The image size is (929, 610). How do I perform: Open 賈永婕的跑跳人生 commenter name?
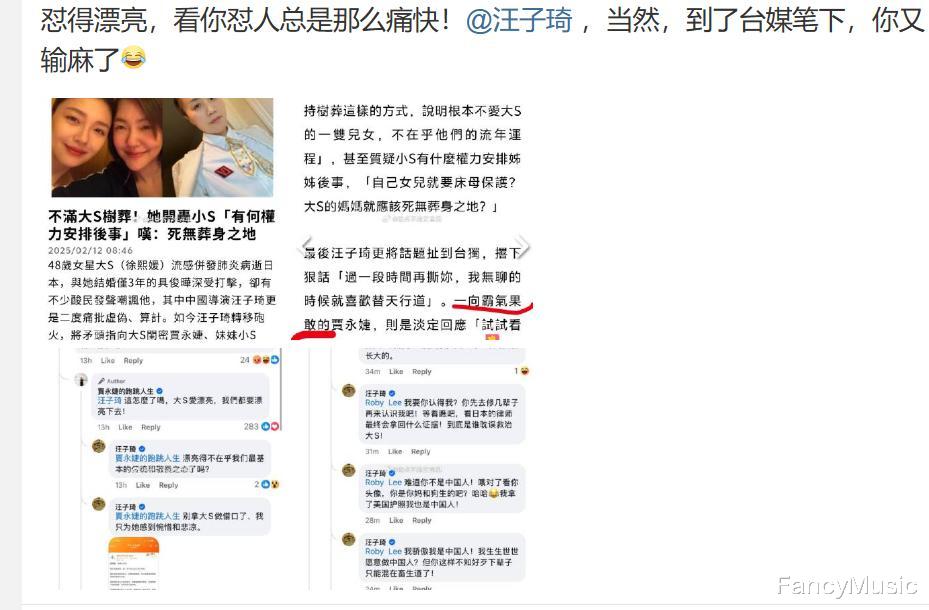[x=126, y=391]
